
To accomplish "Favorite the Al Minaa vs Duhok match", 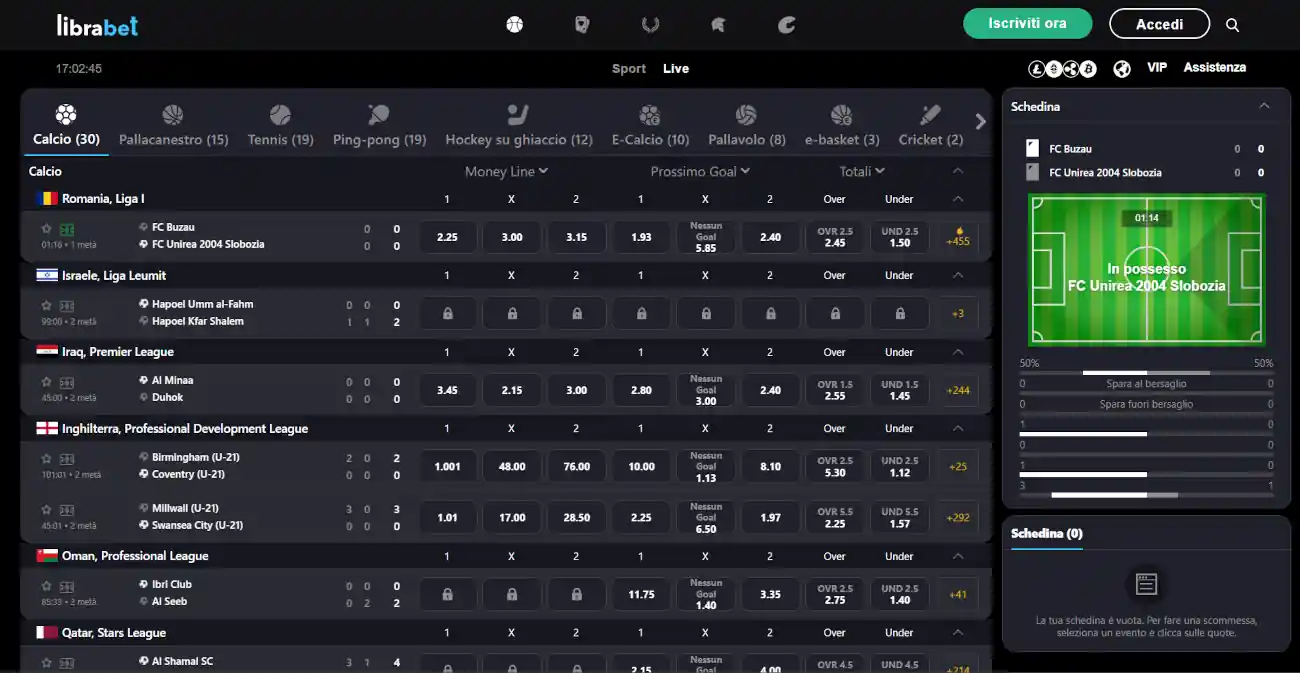I will pos(46,382).
